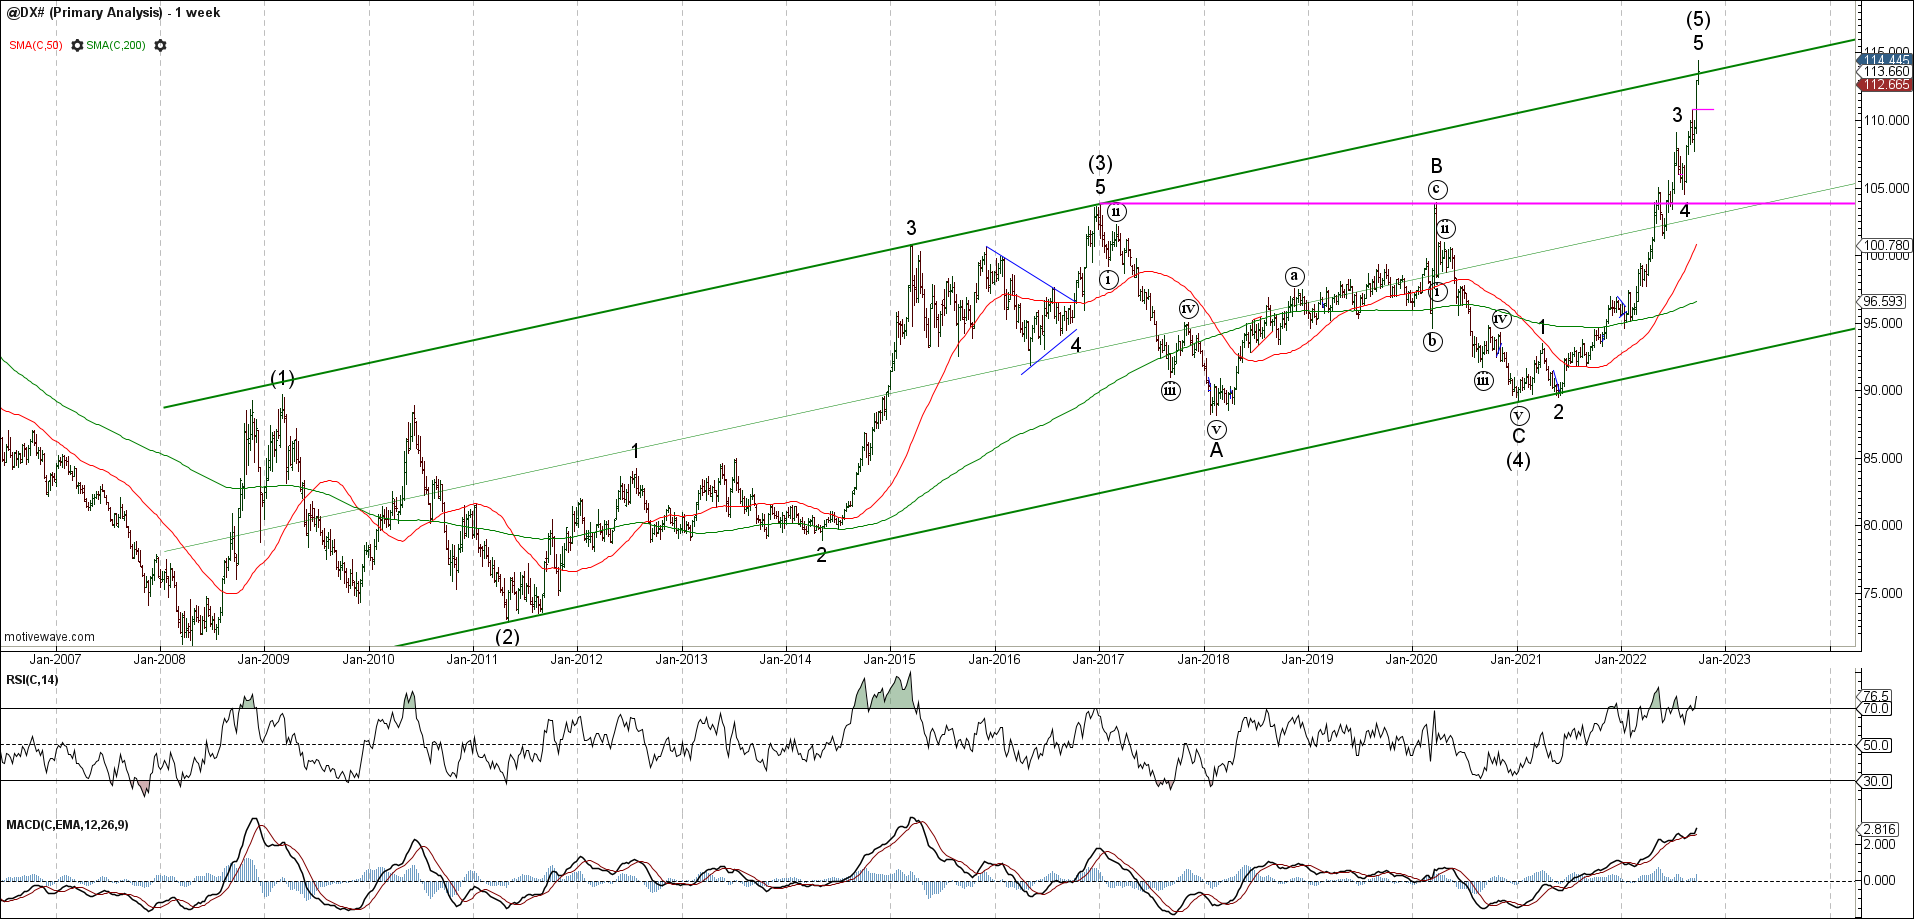Screen dimensions: 1914x919
Task: Click the RSI 70.0 level label
Action: point(1876,709)
